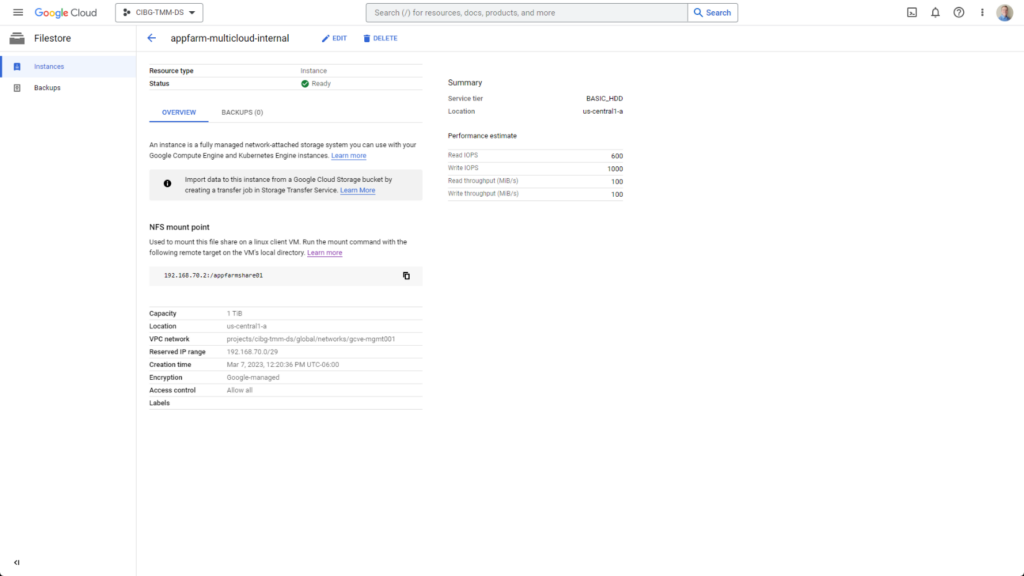Open Instances in the sidebar
The image size is (1024, 576).
click(49, 66)
